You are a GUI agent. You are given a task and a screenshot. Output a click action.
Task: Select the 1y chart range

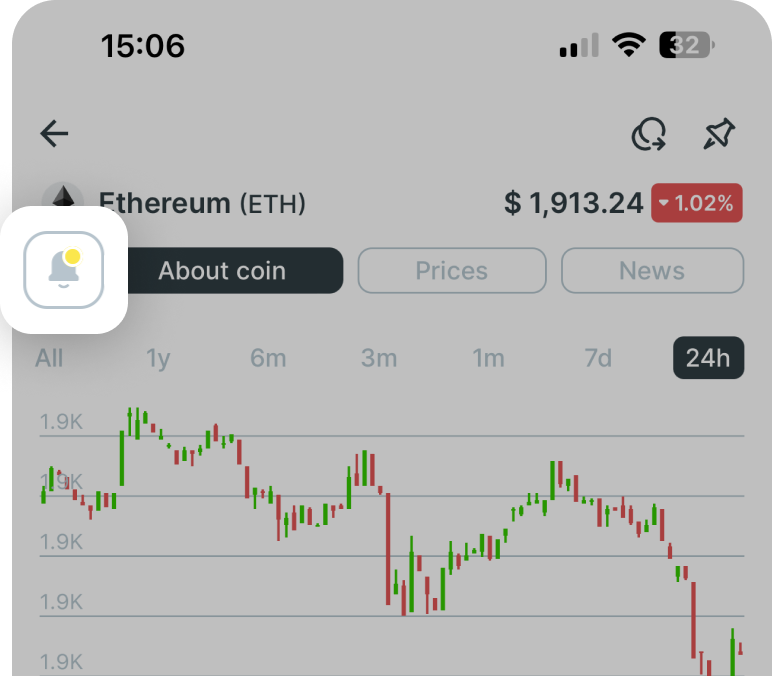(159, 358)
